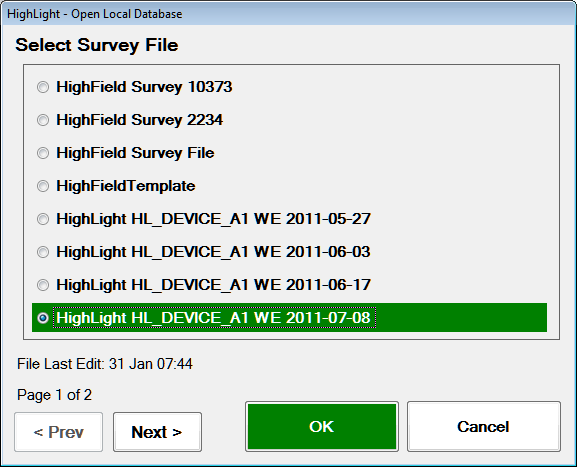
Task: Click the HighField Survey 10373 label text
Action: (144, 87)
